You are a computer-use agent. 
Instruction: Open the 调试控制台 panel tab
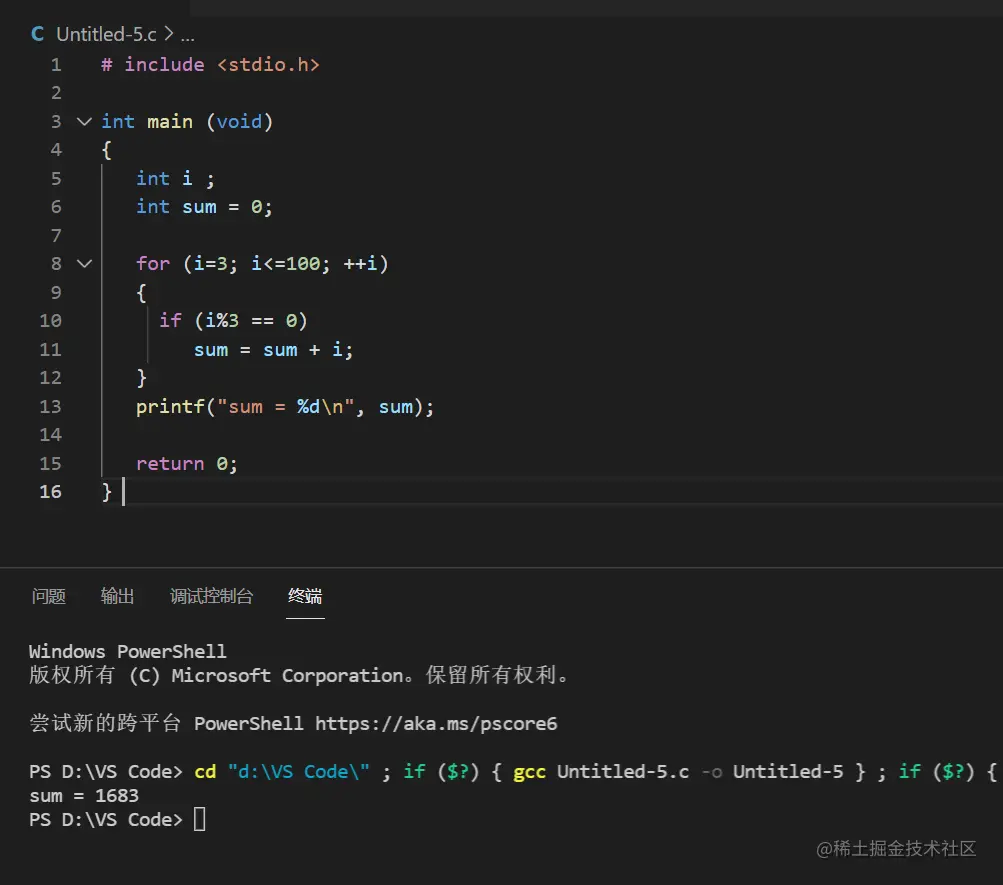211,597
